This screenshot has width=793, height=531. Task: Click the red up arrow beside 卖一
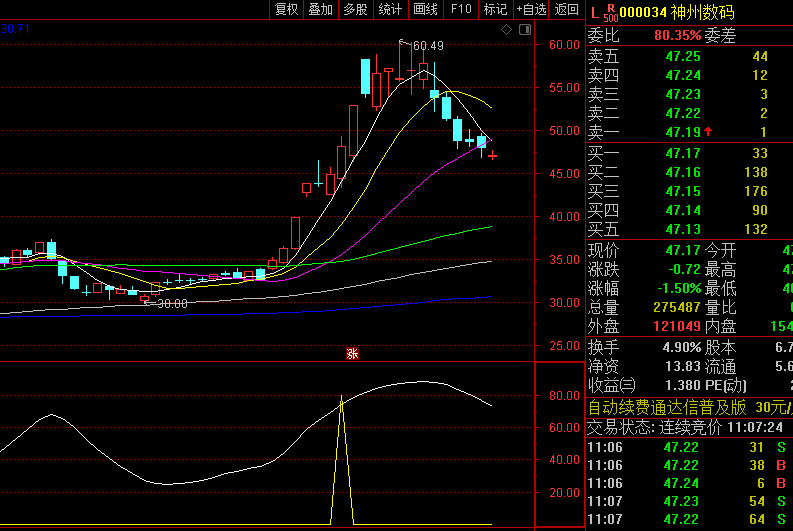(709, 132)
